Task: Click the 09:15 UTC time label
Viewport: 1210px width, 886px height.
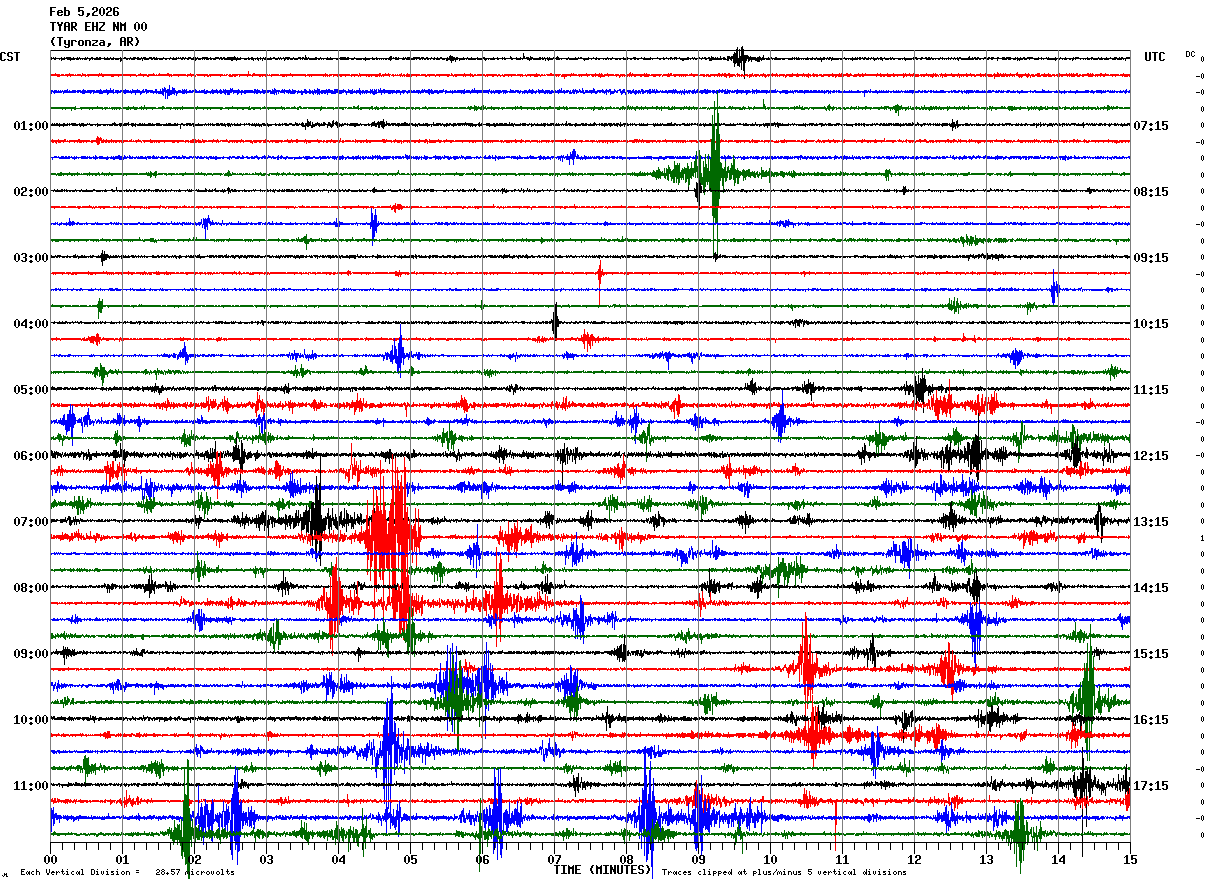Action: [x=1152, y=258]
